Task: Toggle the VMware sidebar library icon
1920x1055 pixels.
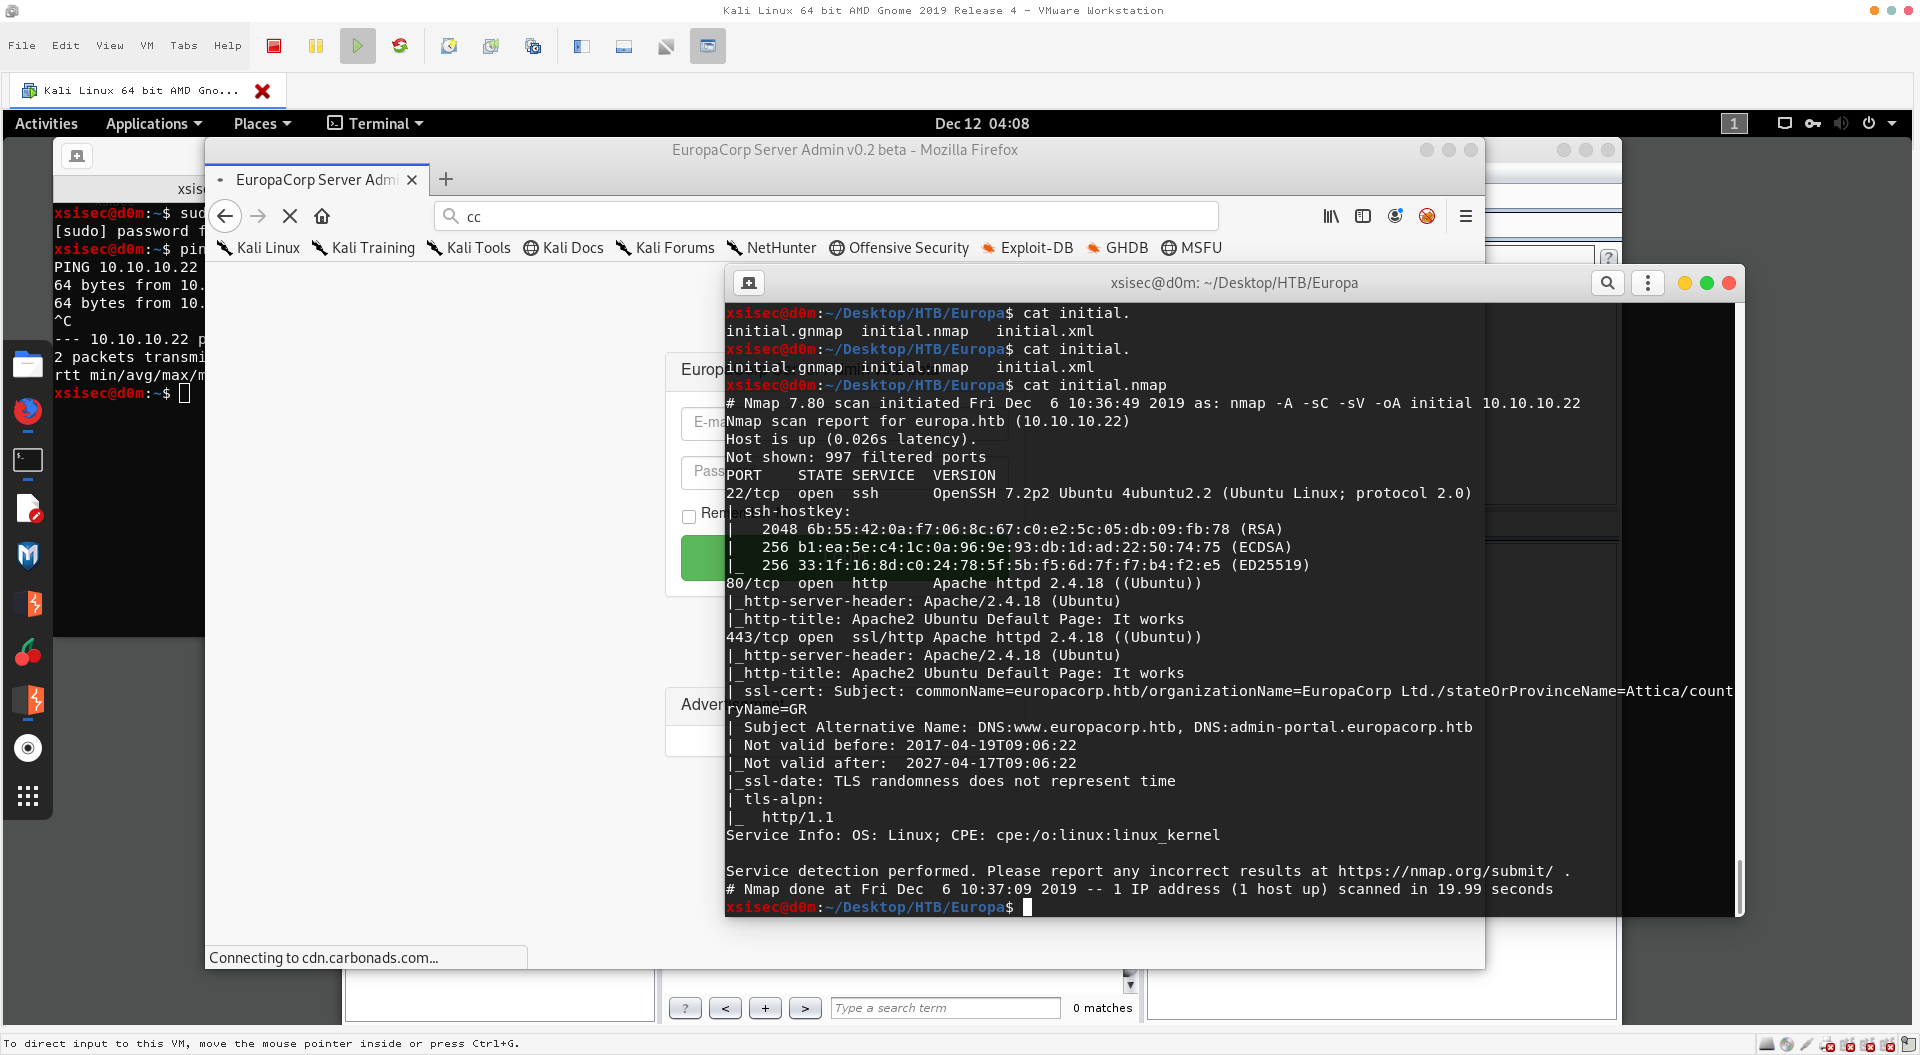Action: (582, 46)
